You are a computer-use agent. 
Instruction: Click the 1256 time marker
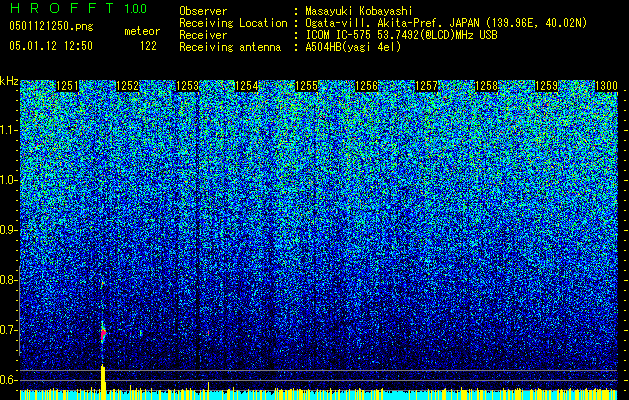(367, 86)
